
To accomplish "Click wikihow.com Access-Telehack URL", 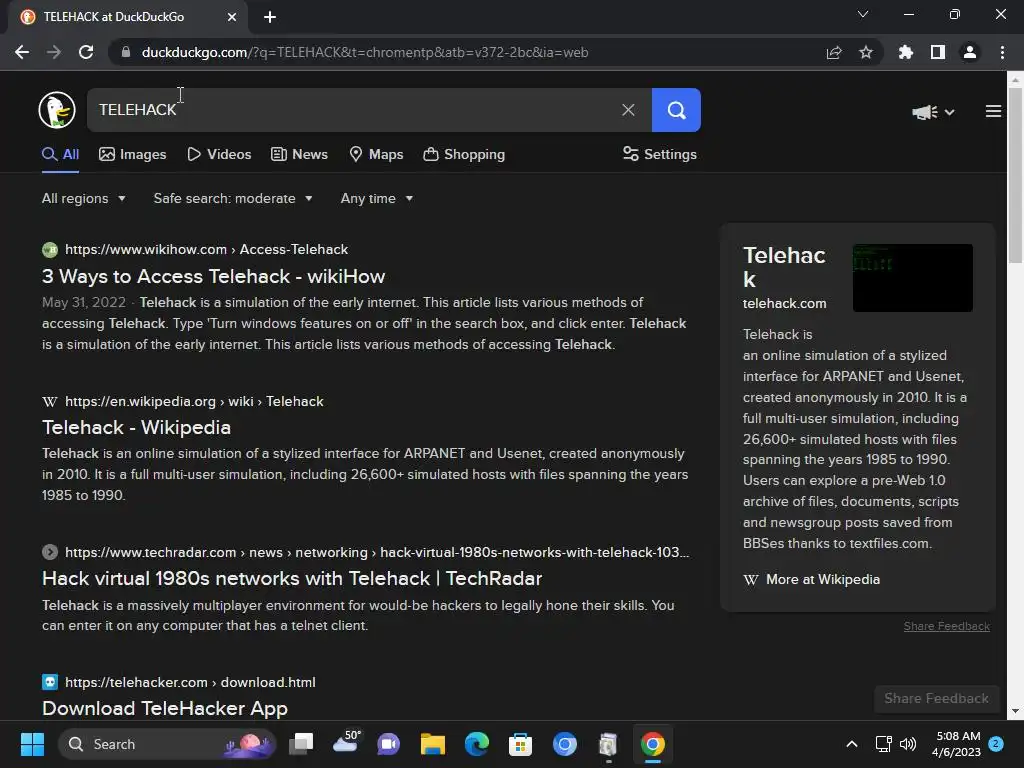I will [206, 249].
